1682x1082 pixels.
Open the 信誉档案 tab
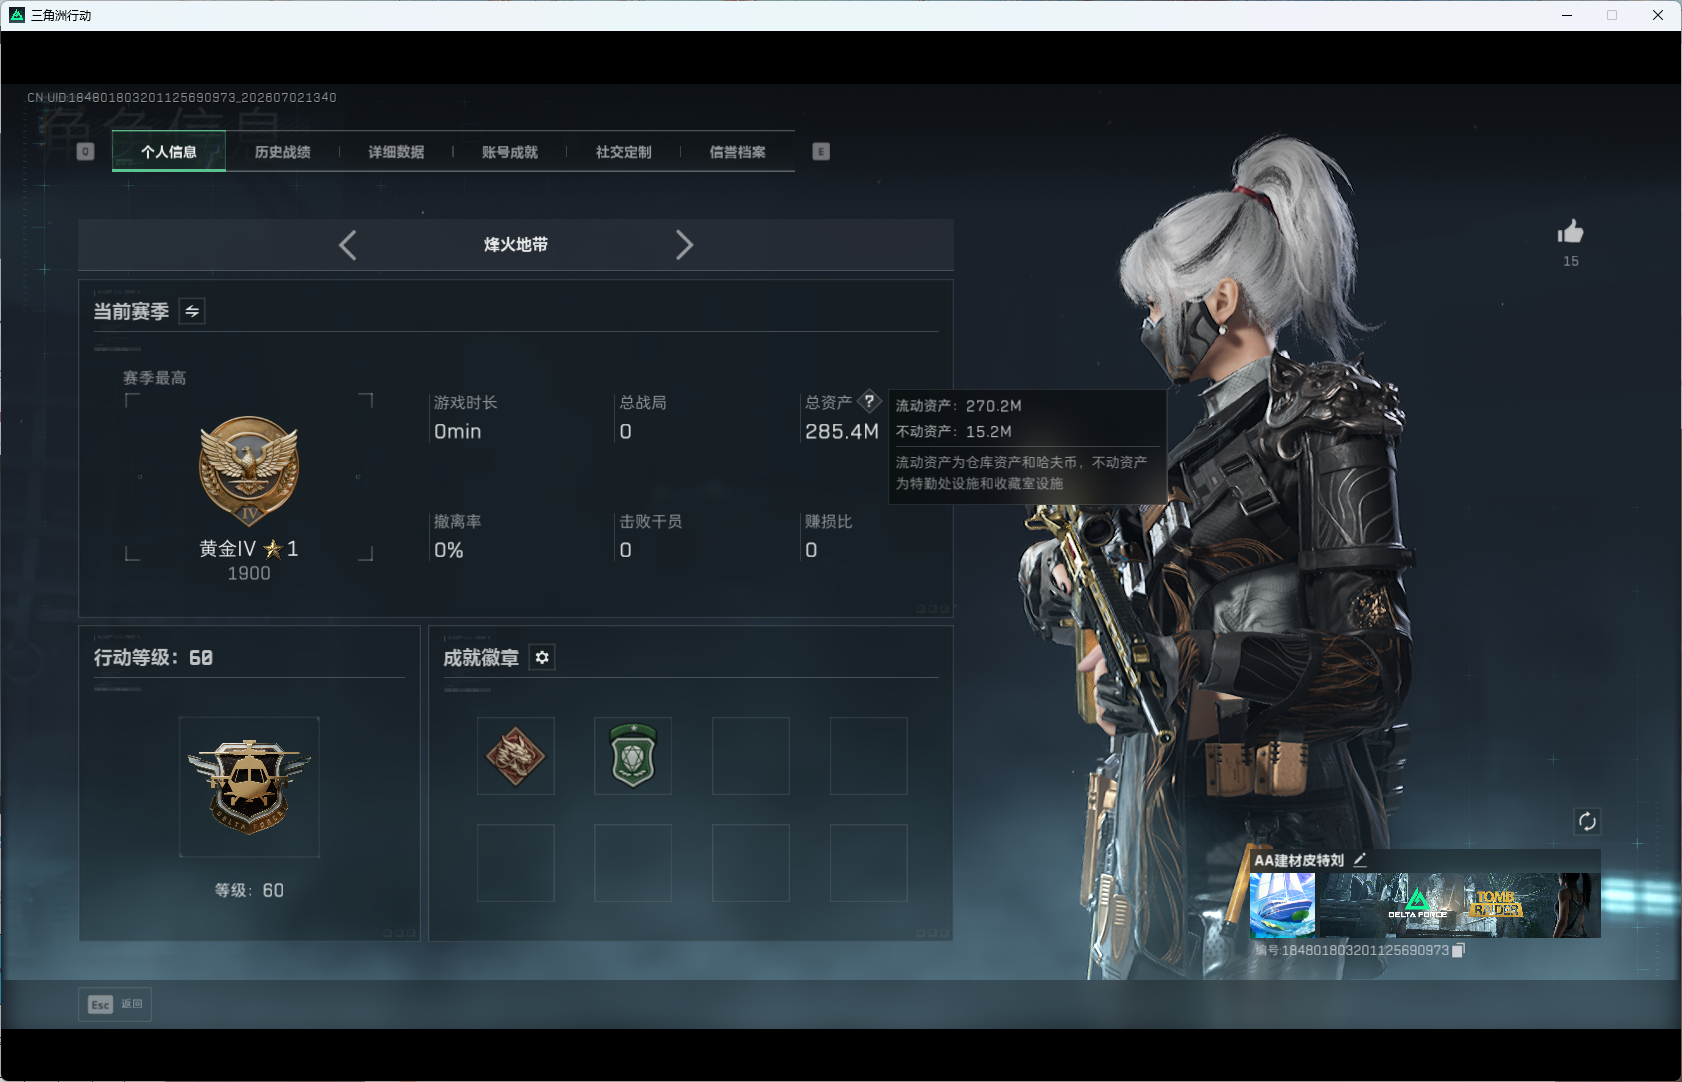738,152
